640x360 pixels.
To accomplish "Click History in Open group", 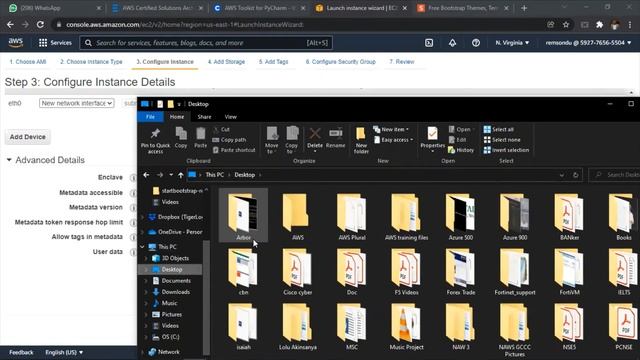I will point(461,150).
